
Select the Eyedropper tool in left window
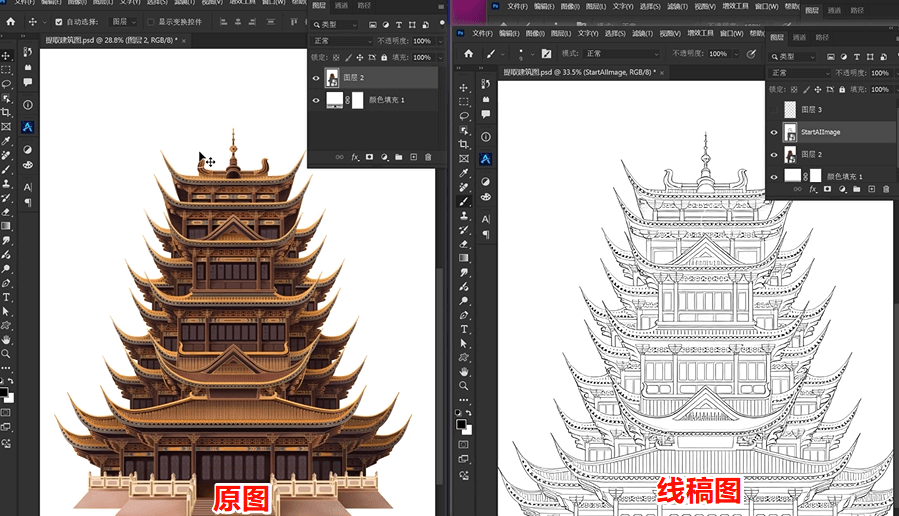6,141
